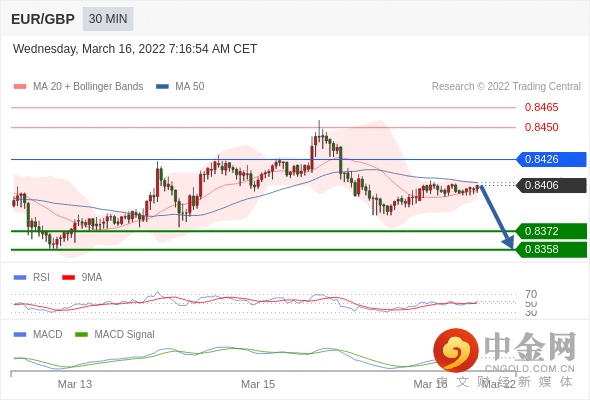Click the MA 20 + Bollinger Bands label
The image size is (590, 400).
click(88, 87)
